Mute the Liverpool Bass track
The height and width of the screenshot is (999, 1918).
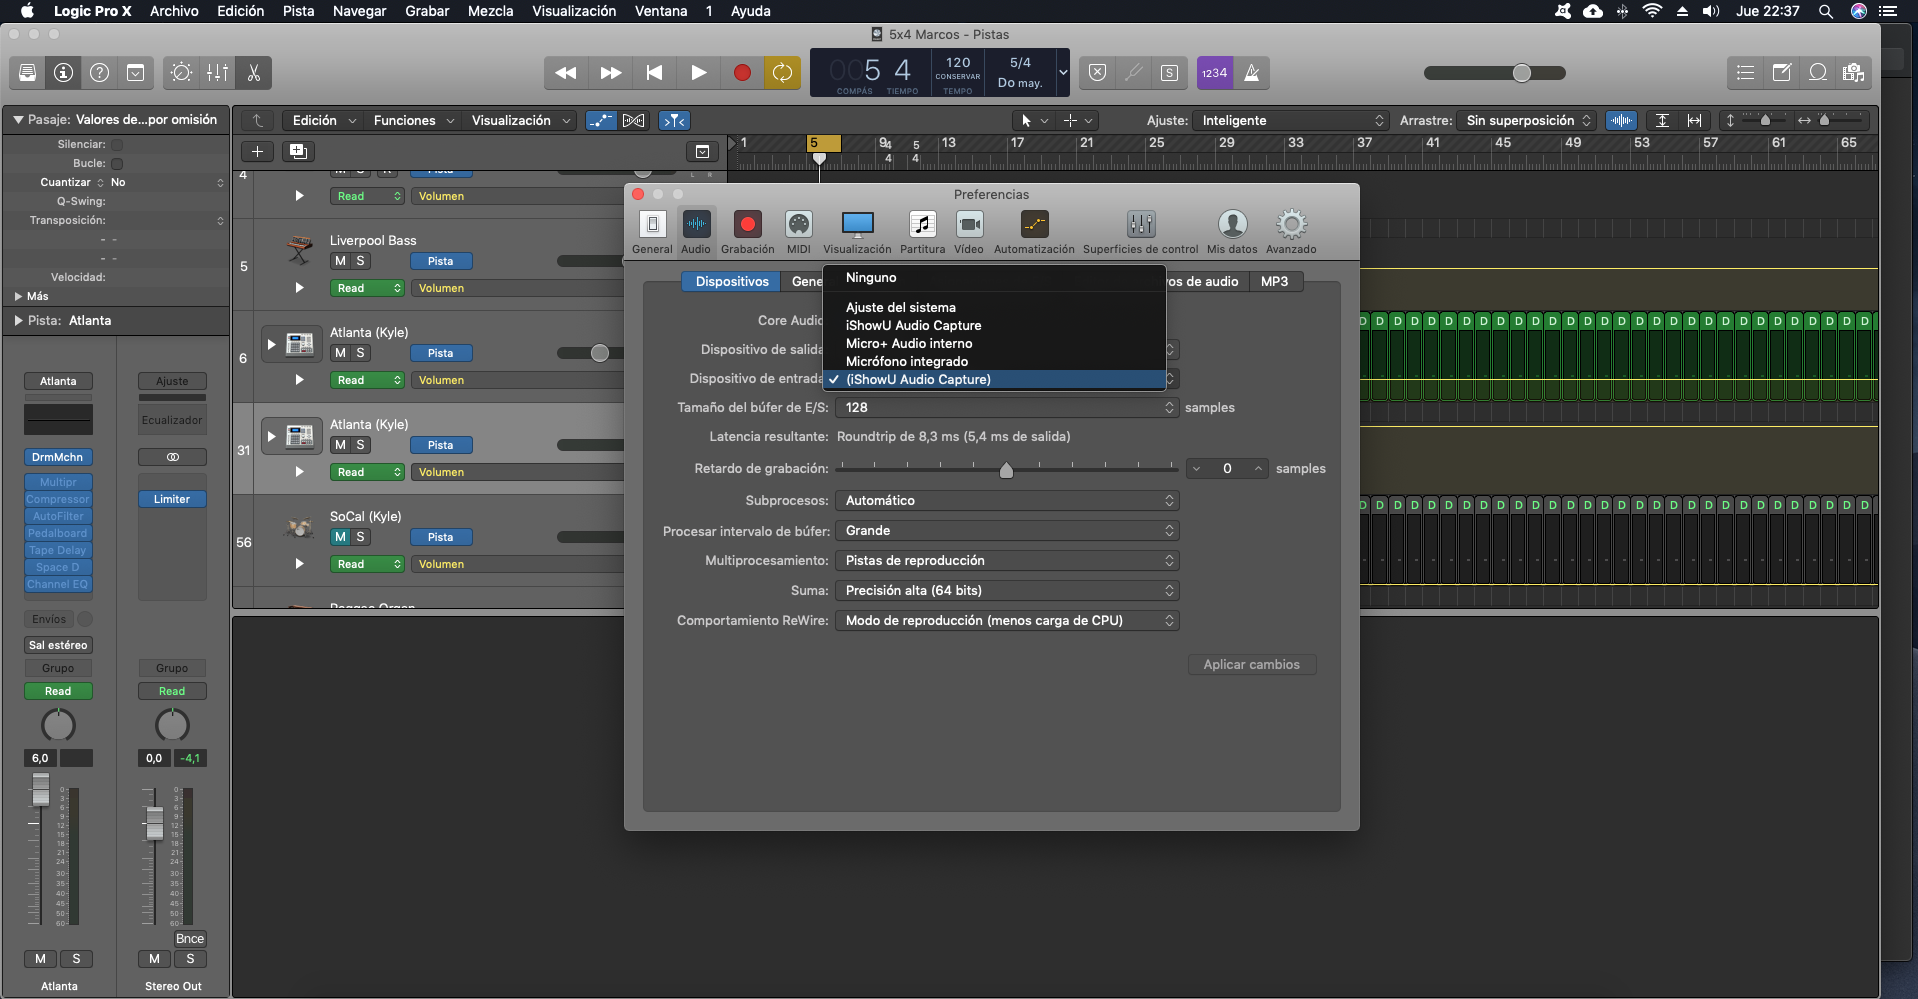[341, 261]
